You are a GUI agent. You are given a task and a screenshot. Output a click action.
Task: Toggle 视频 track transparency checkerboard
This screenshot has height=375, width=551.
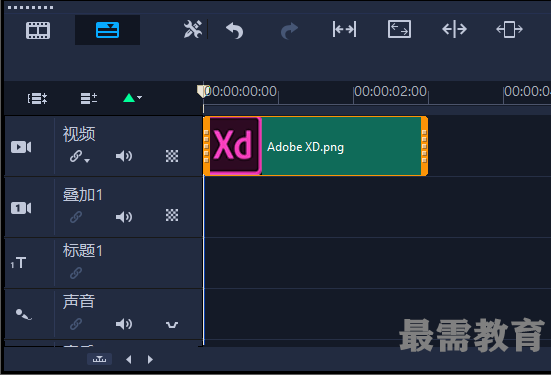tap(172, 156)
